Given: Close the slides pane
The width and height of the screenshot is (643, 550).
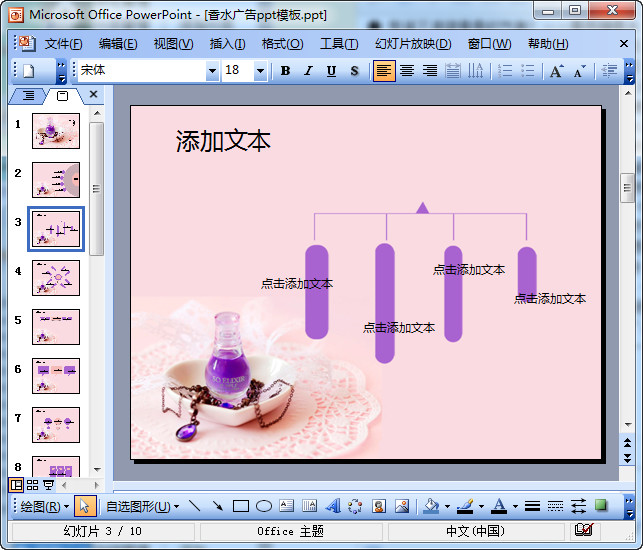Looking at the screenshot, I should pos(93,94).
